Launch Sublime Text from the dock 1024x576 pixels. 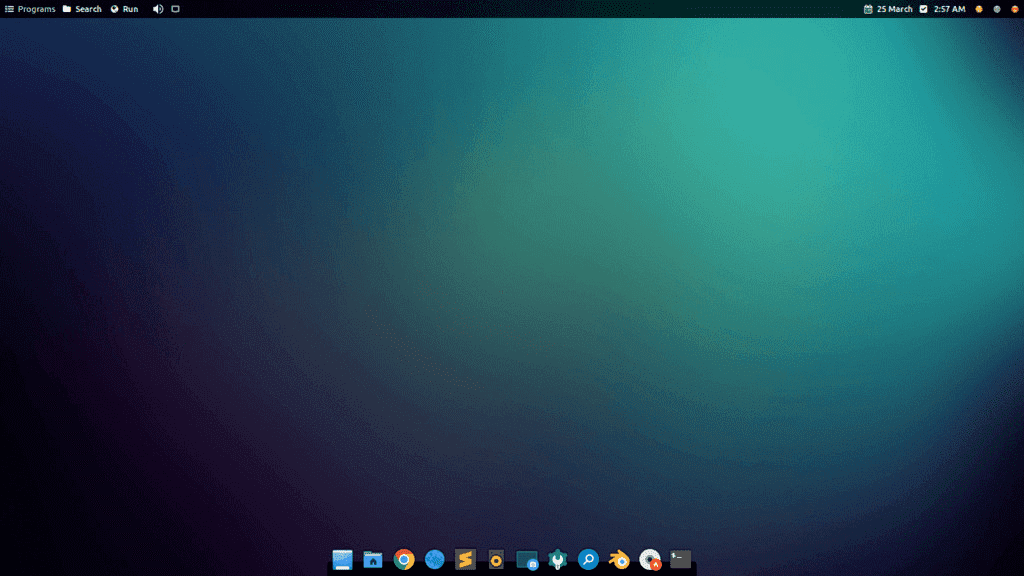click(465, 560)
